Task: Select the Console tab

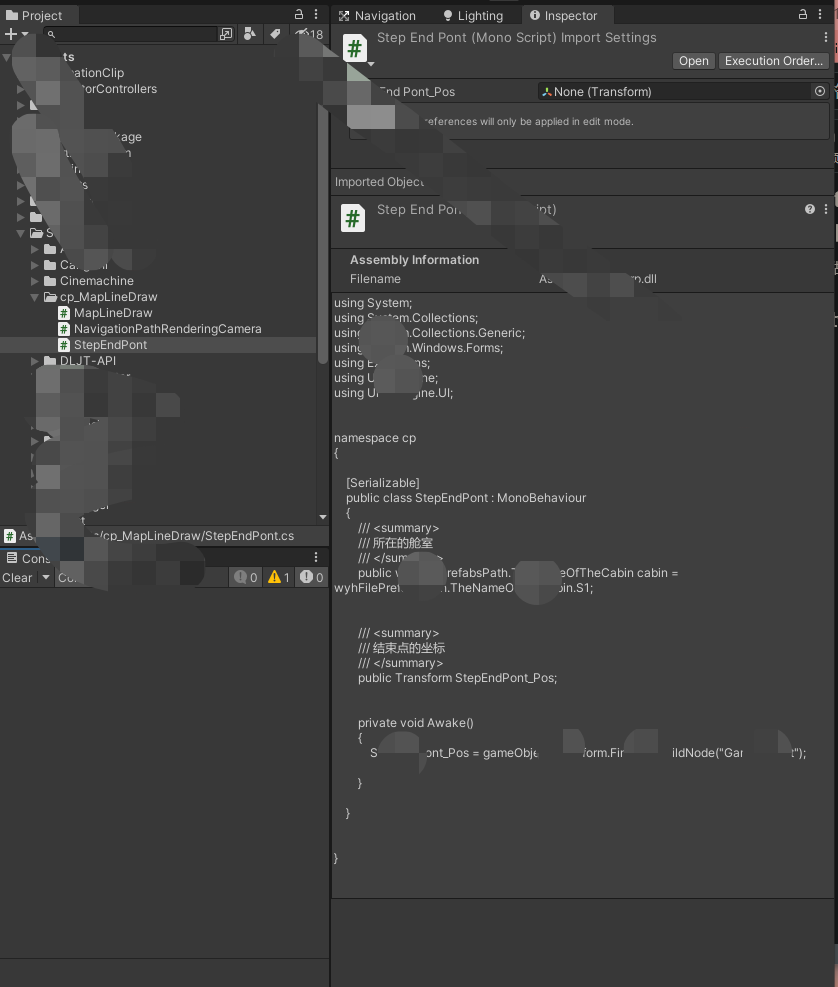Action: tap(28, 558)
